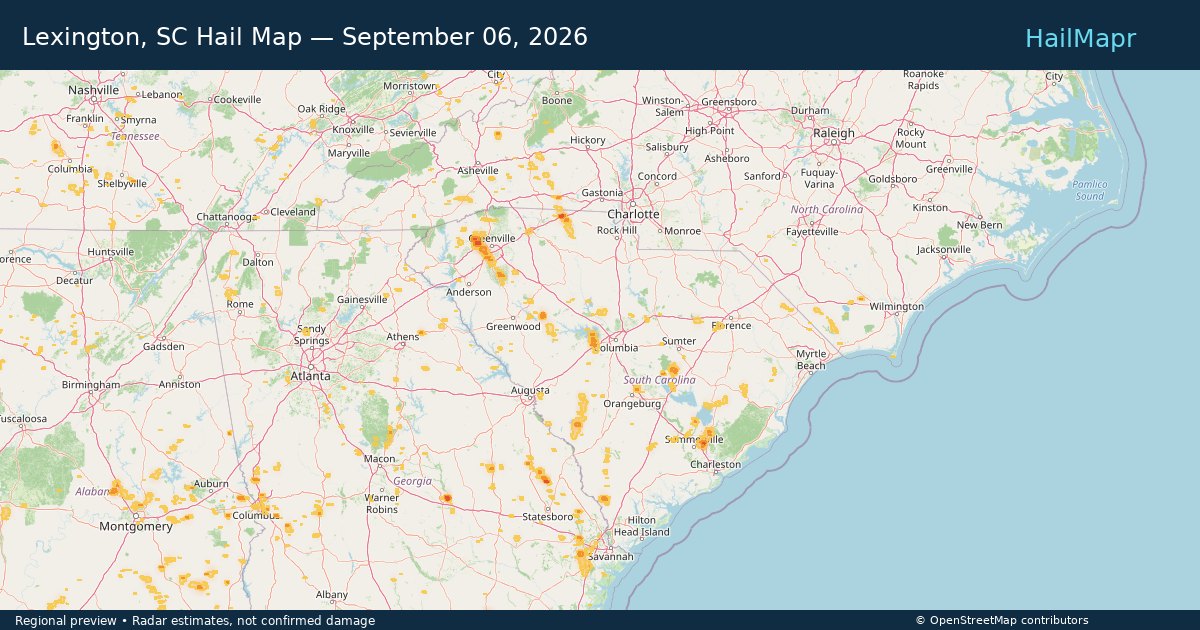Click the Savannah city label
Screen dimensions: 1200x630
tap(610, 556)
